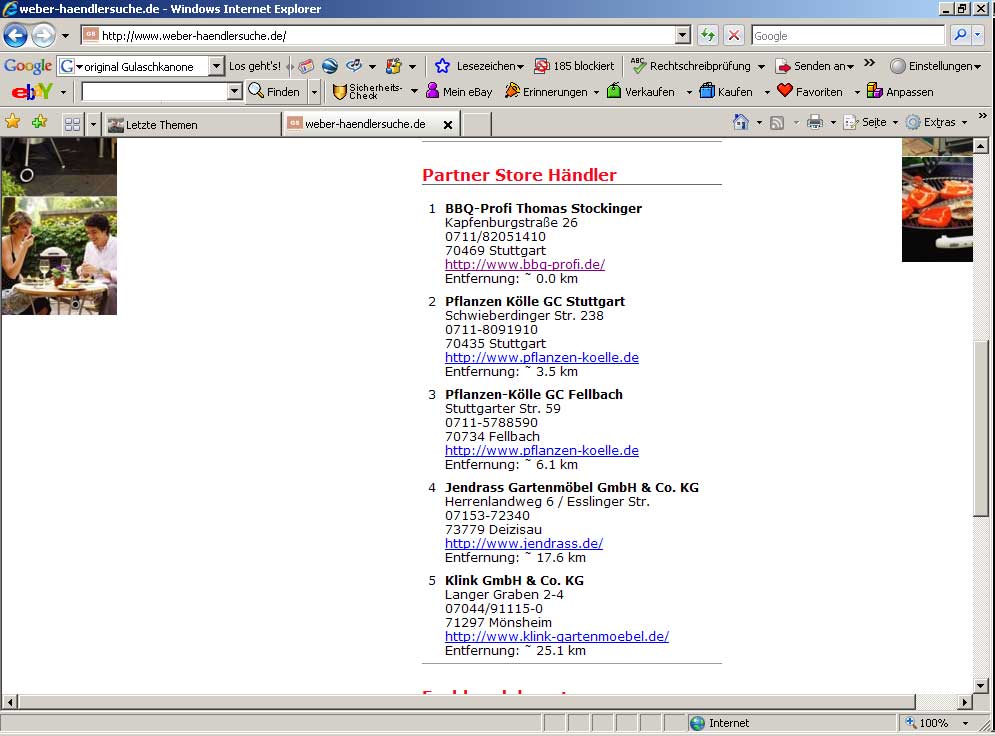Click the Klink GmbH & Co. KG heading

515,581
